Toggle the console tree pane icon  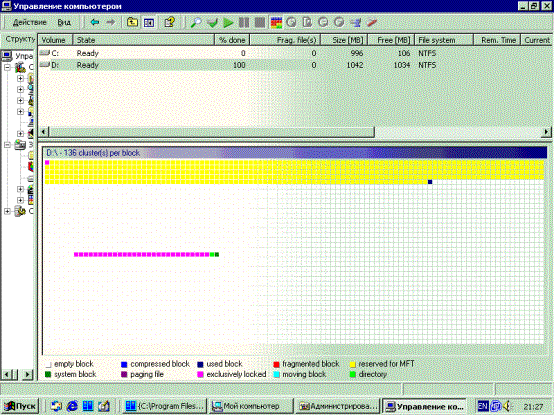[x=149, y=23]
